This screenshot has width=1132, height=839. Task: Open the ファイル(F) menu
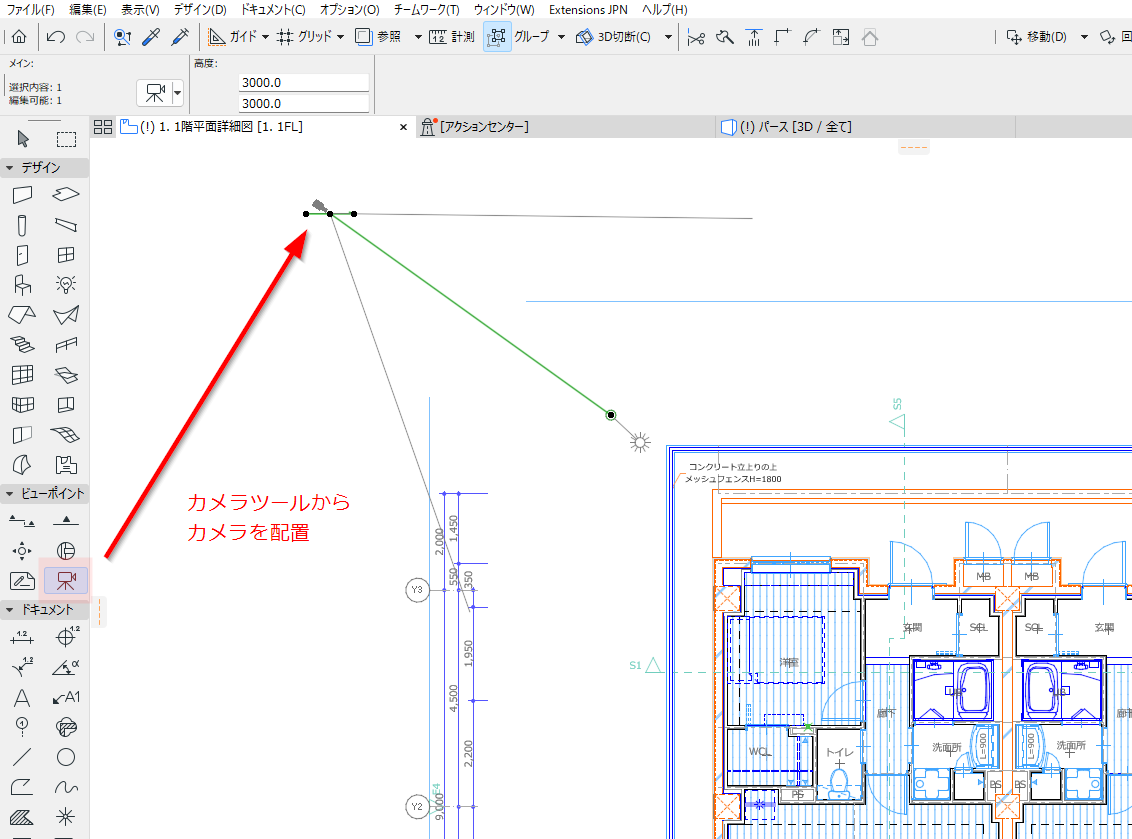(x=30, y=9)
